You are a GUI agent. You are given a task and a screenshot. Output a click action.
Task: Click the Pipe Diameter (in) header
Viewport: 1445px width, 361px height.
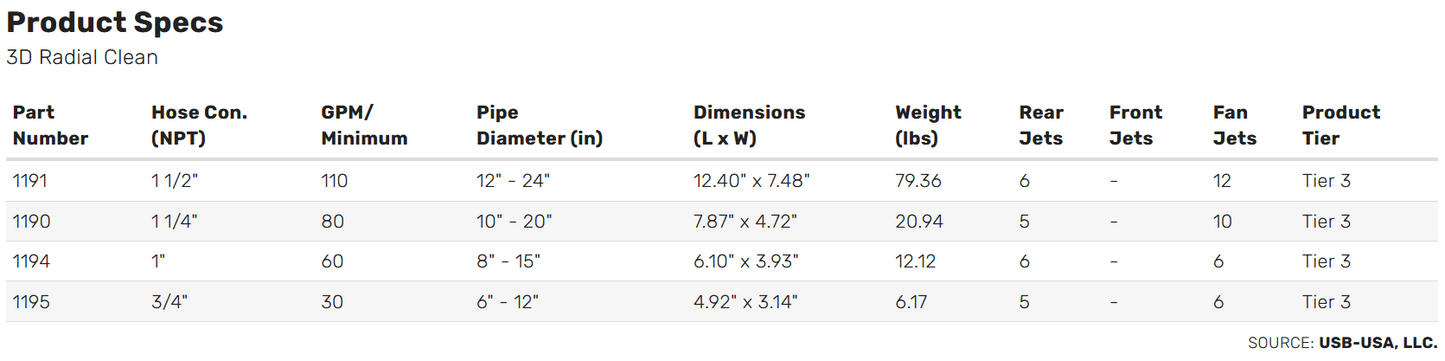[x=539, y=125]
